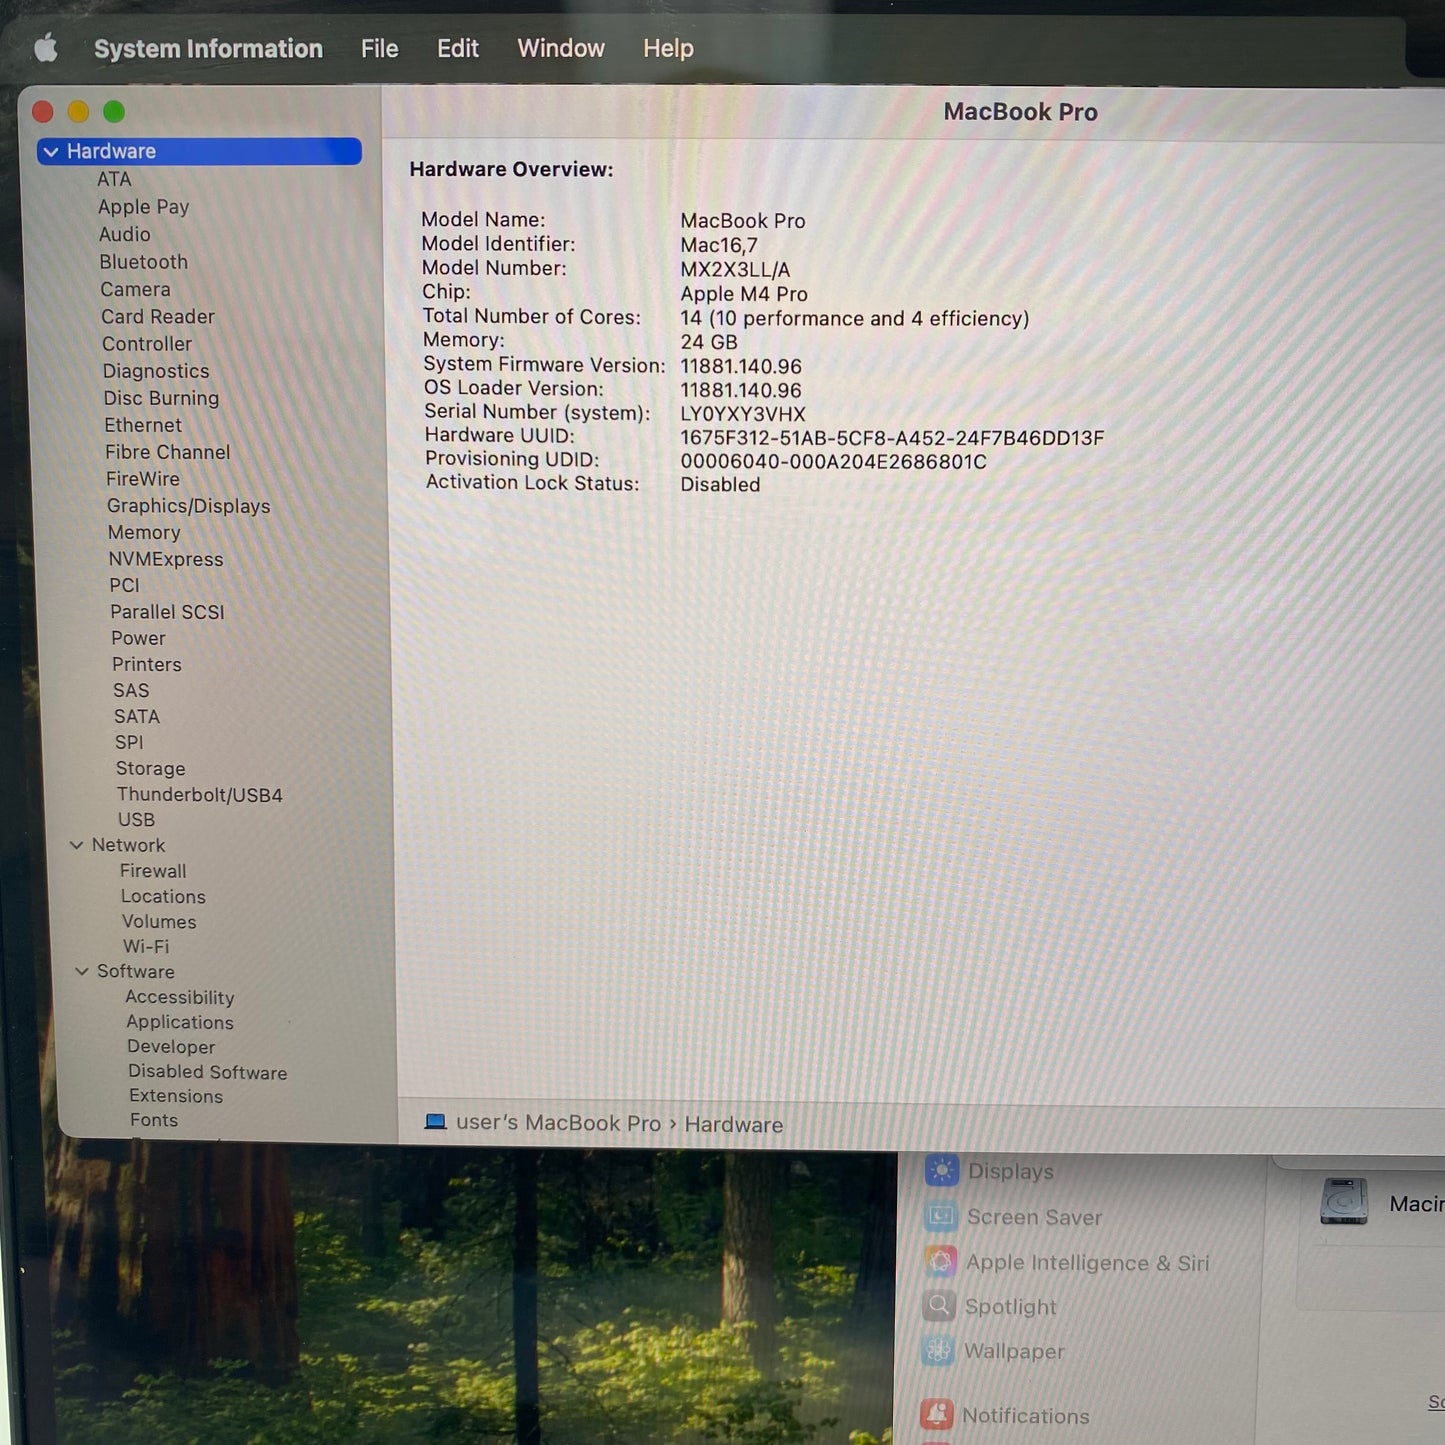Select Thunderbolt/USB4 in the sidebar
The height and width of the screenshot is (1445, 1445).
coord(200,795)
